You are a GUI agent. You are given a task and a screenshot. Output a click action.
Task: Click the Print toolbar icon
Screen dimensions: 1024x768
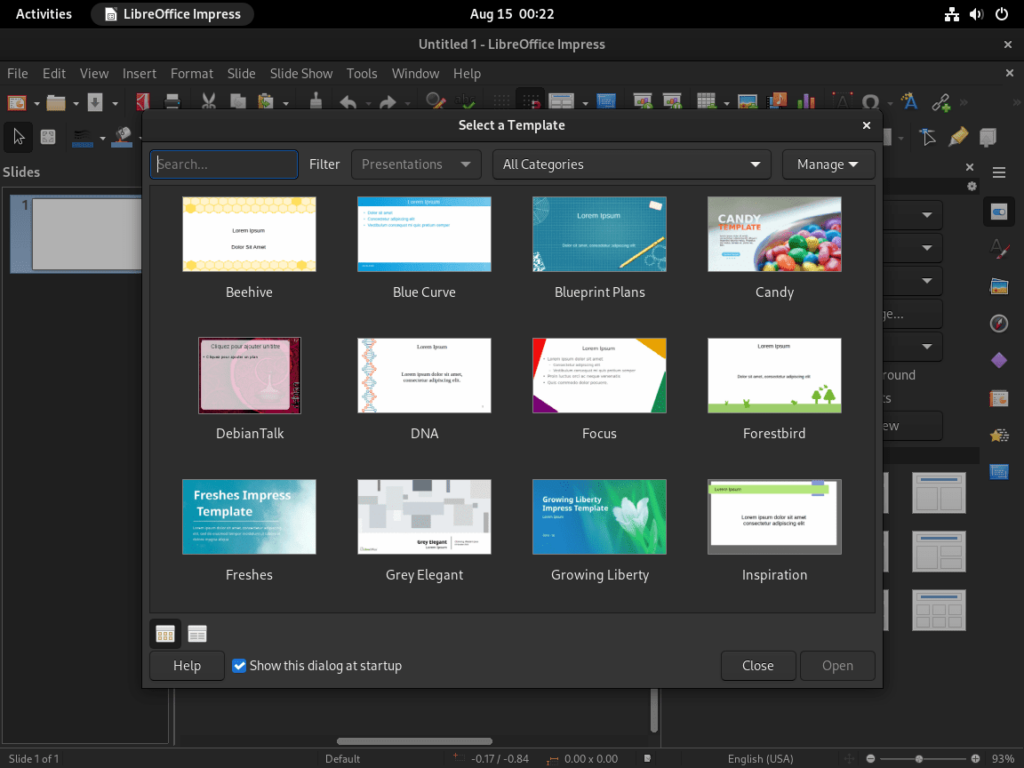pos(172,102)
